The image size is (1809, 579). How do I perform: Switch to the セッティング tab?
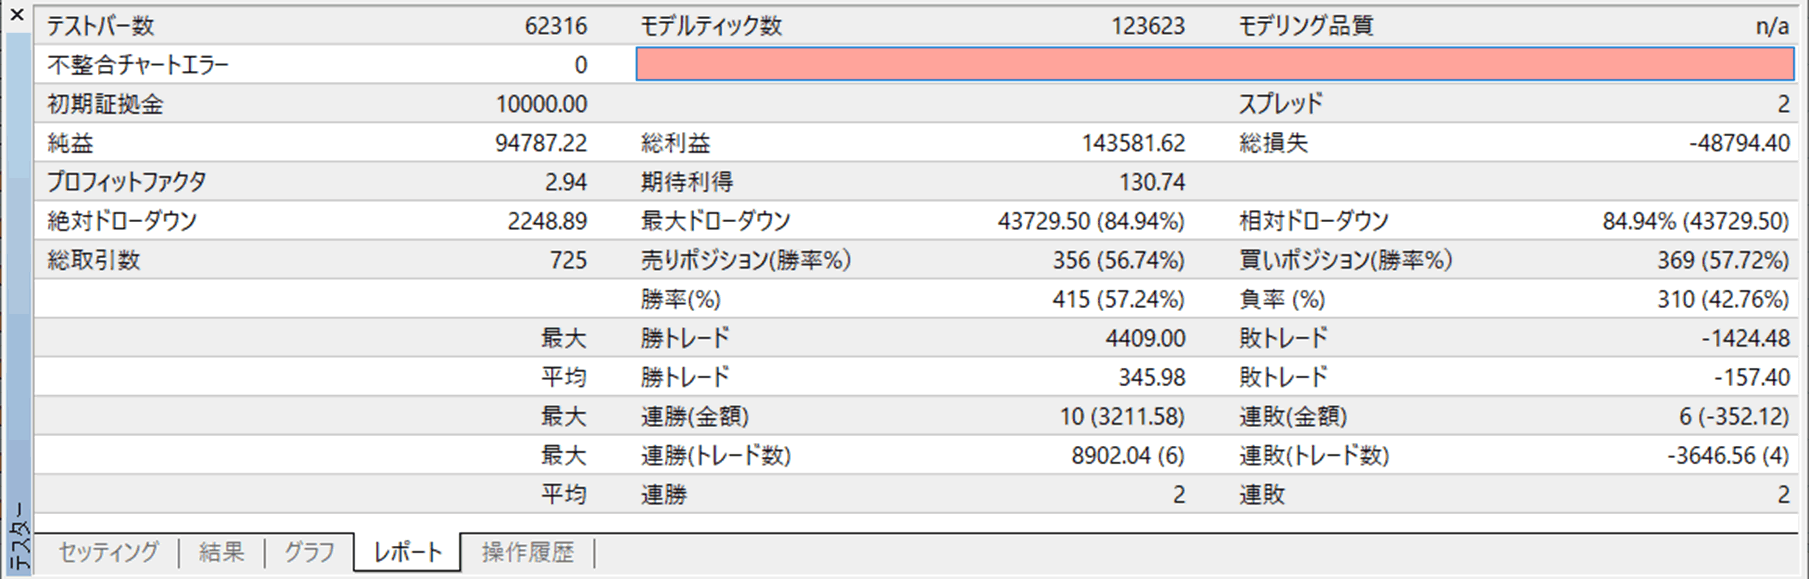(x=108, y=552)
